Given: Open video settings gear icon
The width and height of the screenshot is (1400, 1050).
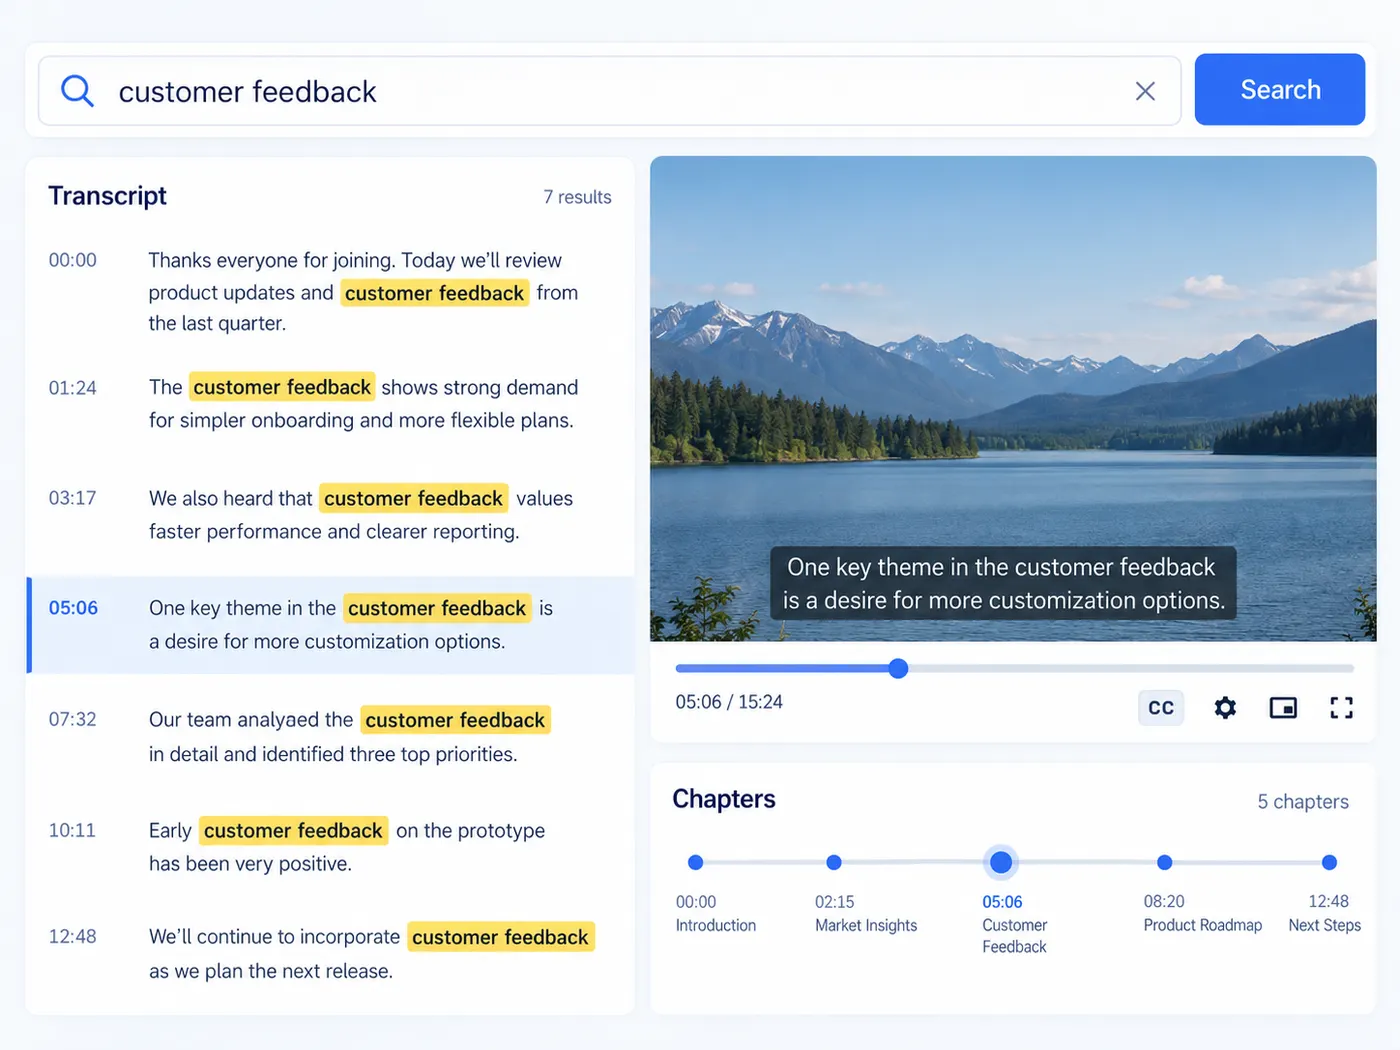Looking at the screenshot, I should (1225, 708).
